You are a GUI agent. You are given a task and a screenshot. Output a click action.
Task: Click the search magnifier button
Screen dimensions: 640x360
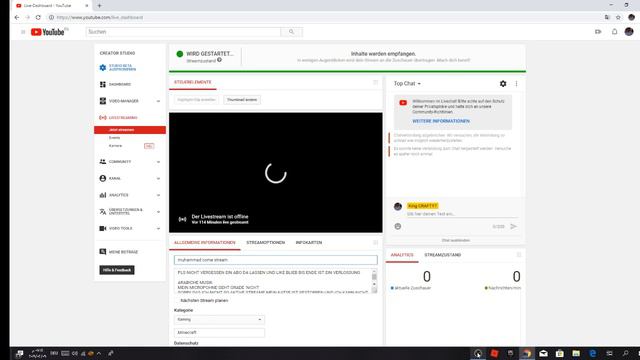tap(291, 32)
